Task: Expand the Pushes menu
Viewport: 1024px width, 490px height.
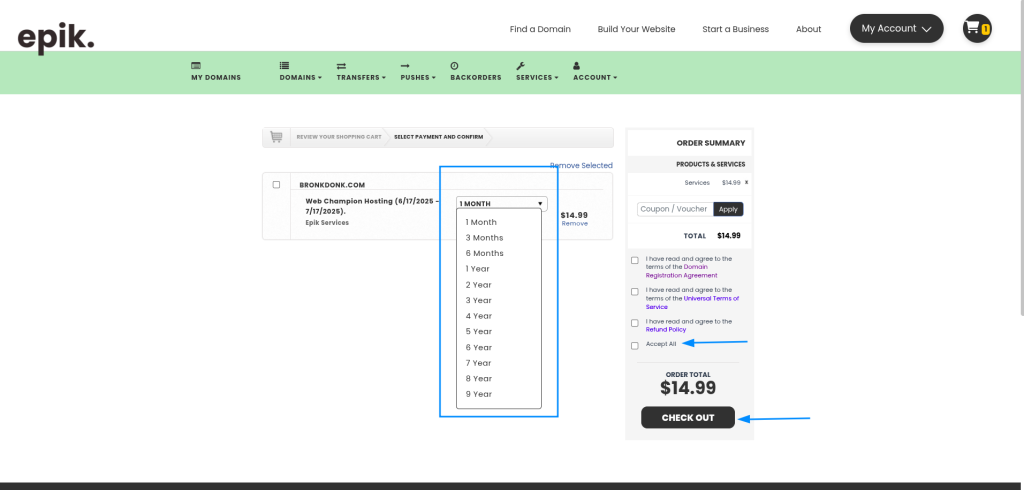Action: click(418, 72)
